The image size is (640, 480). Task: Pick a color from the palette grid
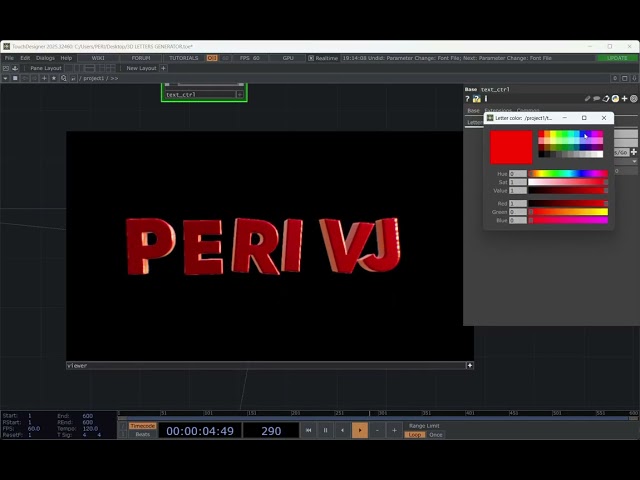click(570, 144)
